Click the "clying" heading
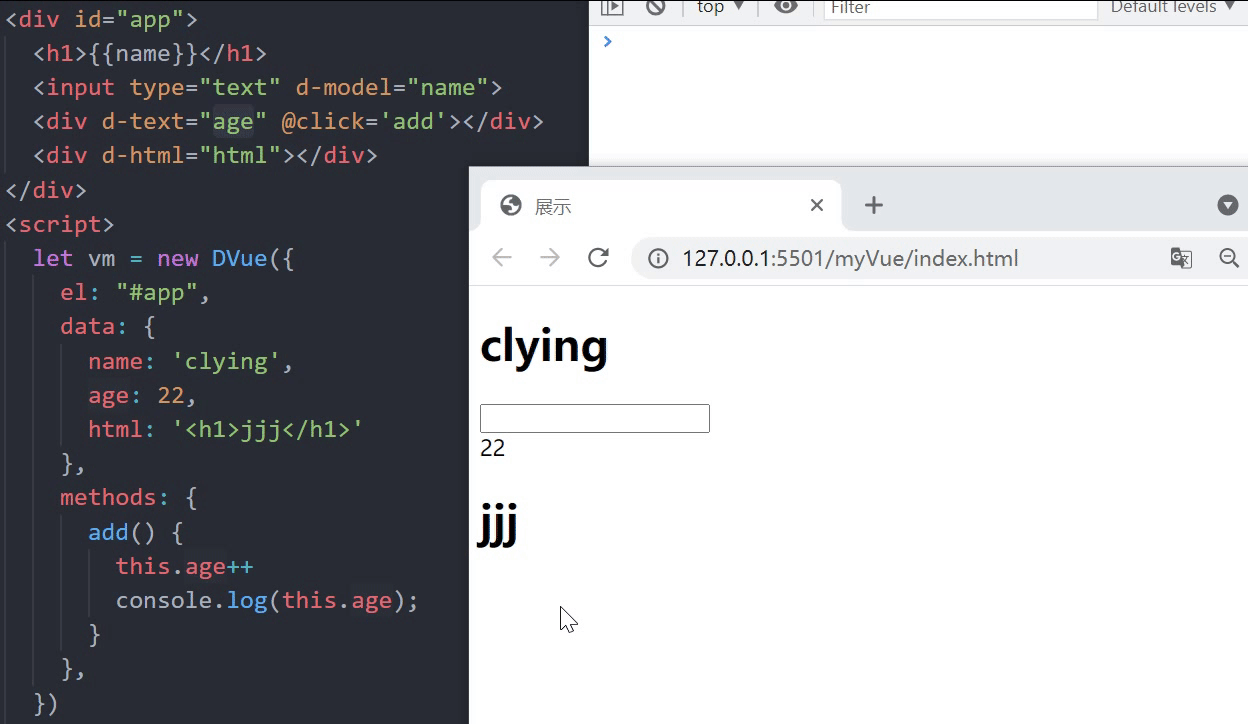The image size is (1248, 724). (543, 345)
